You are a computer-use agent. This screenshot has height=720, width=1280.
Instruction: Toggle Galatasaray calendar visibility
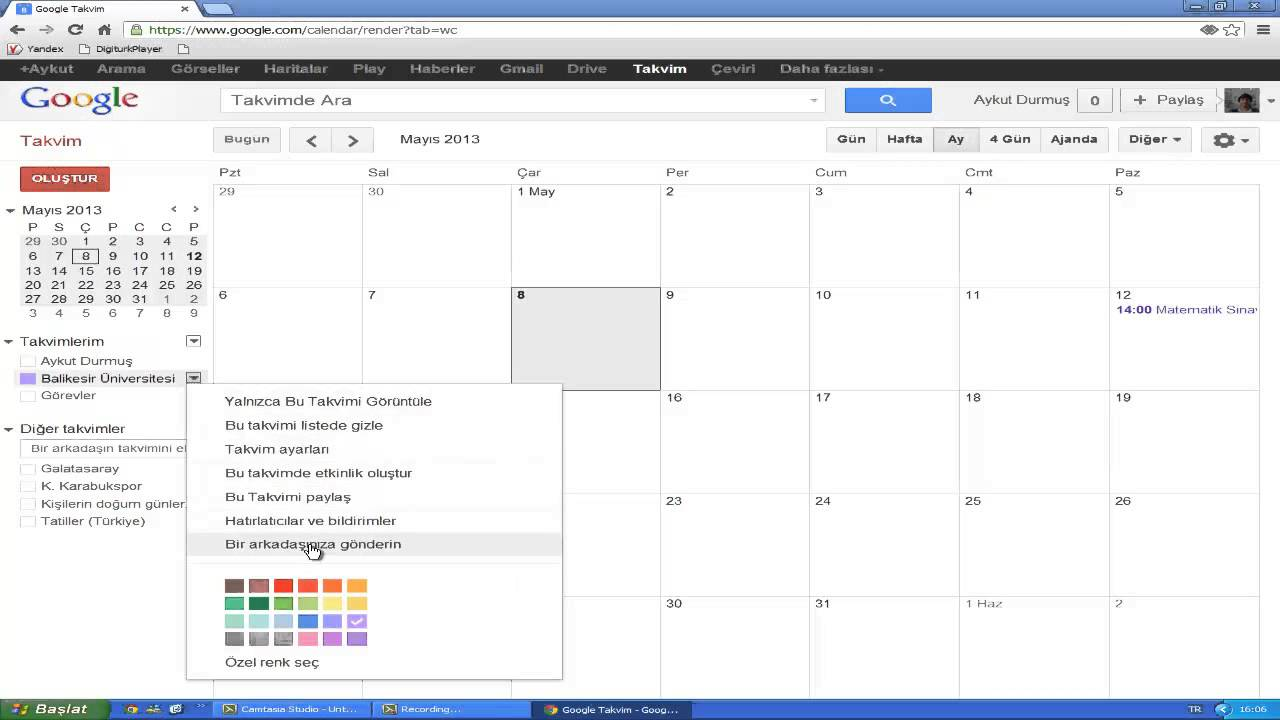[28, 469]
